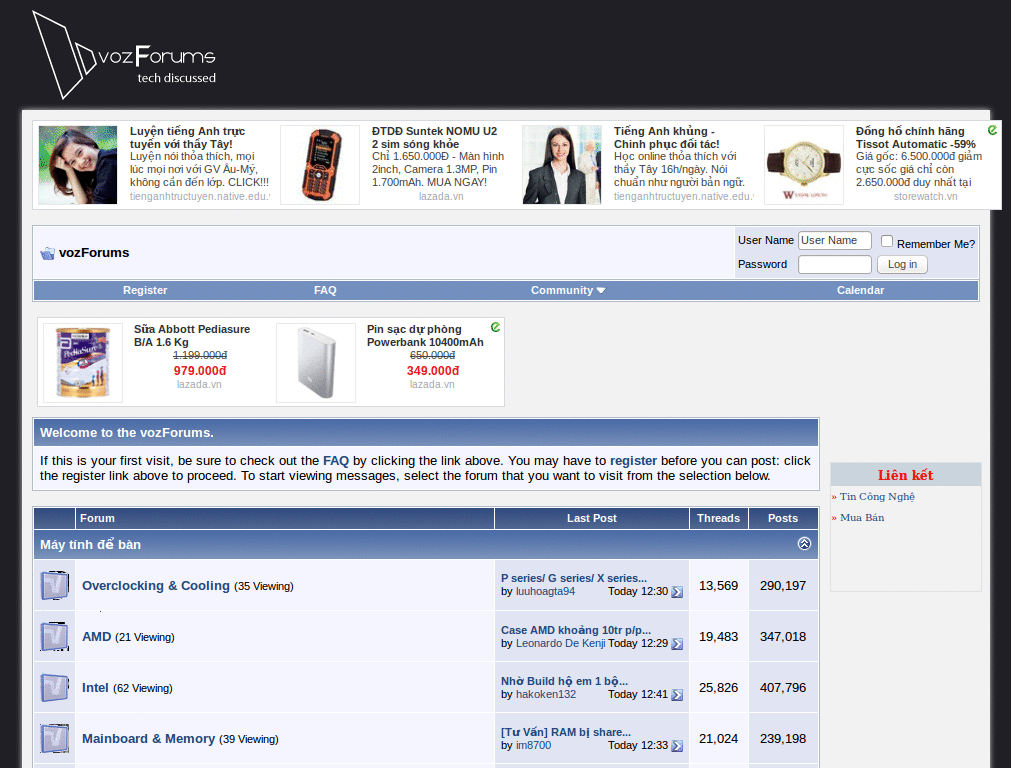This screenshot has height=768, width=1024.
Task: Click the green ad-choice icon on Powerbank ad
Action: tap(496, 327)
